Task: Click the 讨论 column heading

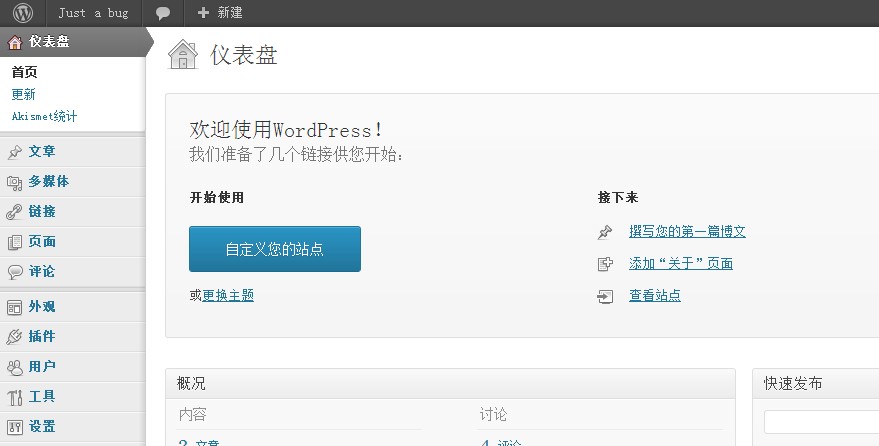Action: point(493,415)
